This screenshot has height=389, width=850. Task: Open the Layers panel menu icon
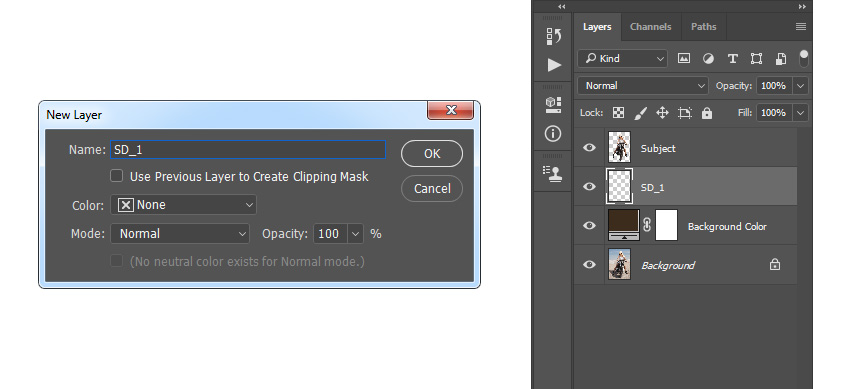point(801,27)
